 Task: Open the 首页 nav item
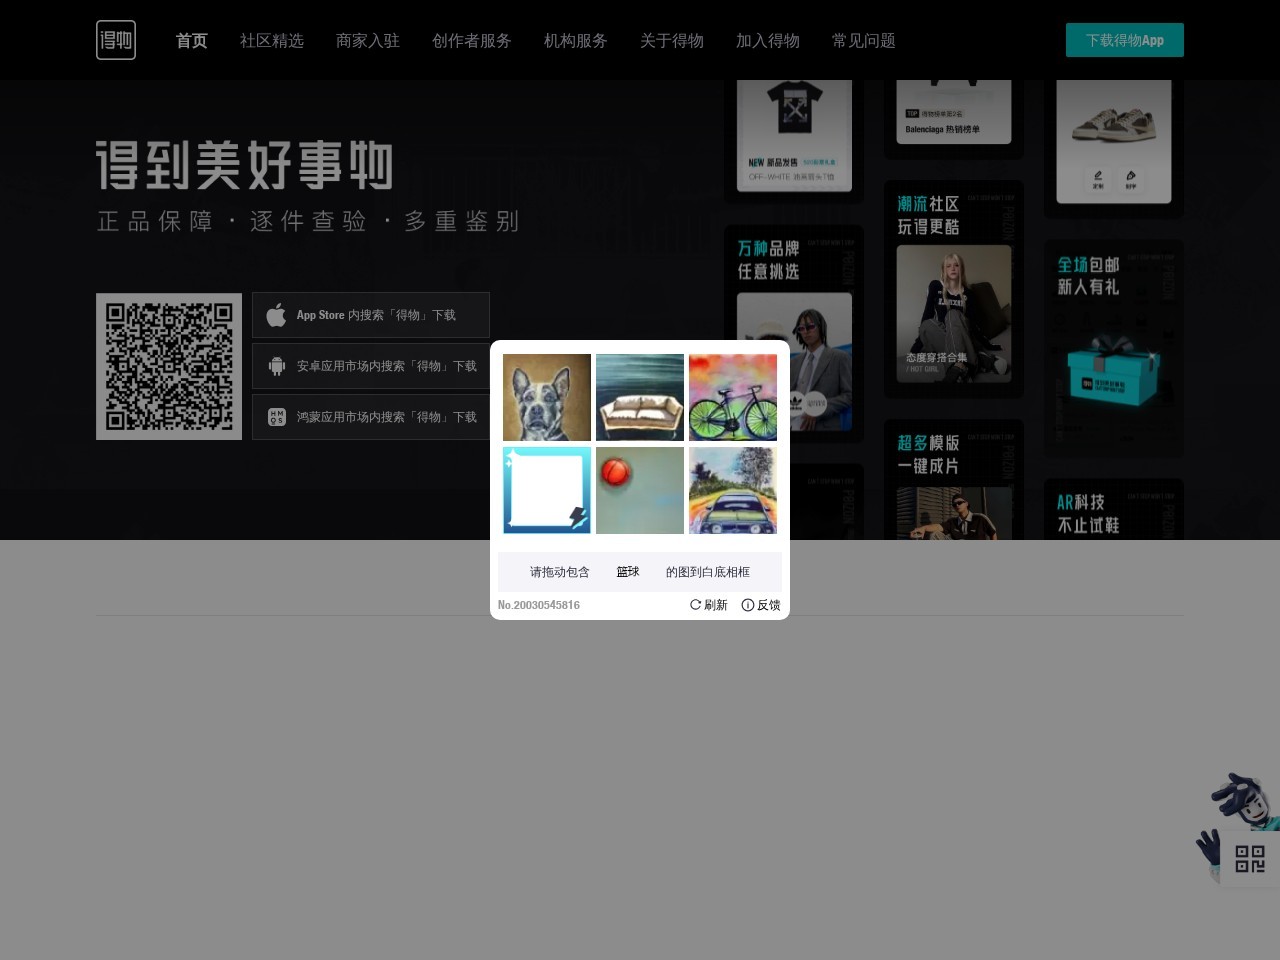[x=192, y=41]
